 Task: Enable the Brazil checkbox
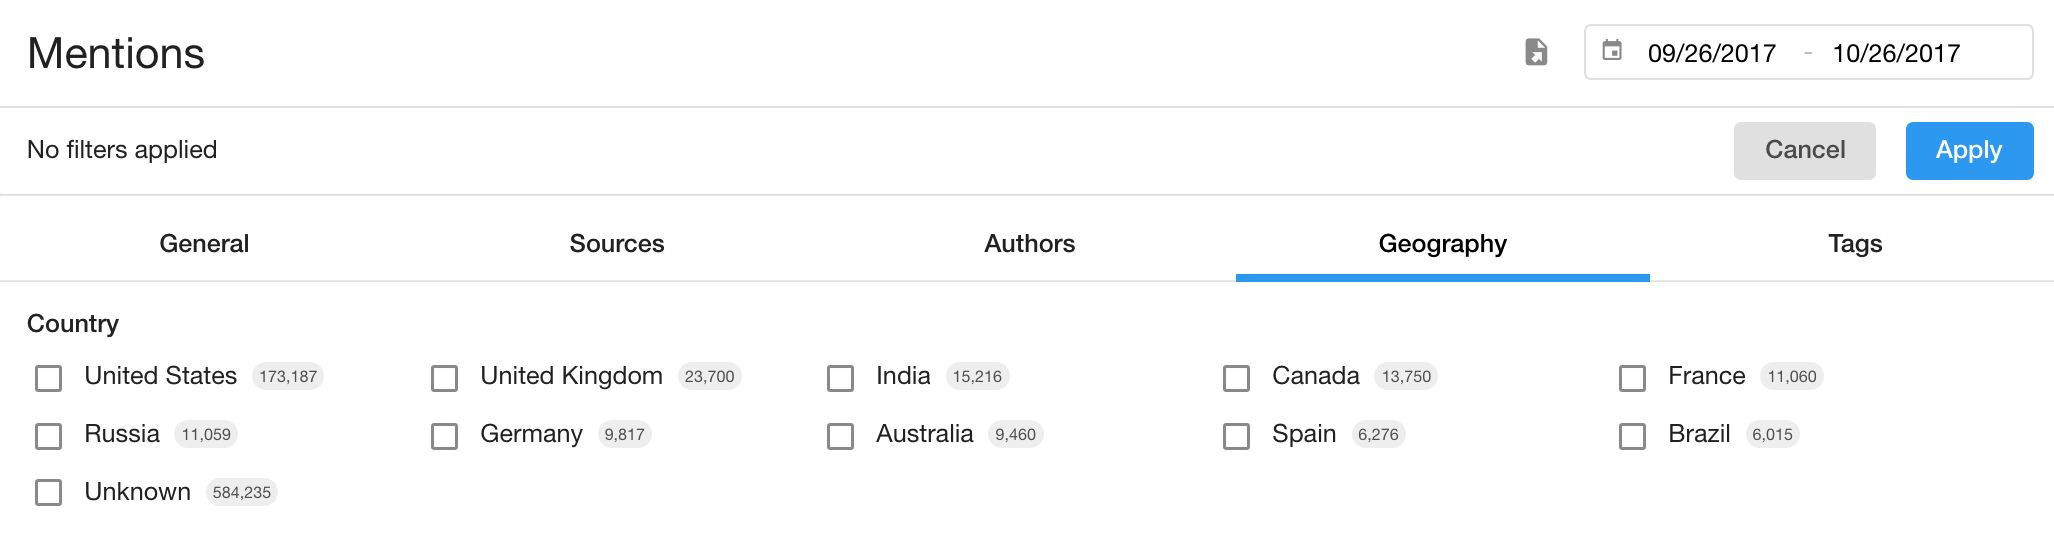[x=1632, y=436]
